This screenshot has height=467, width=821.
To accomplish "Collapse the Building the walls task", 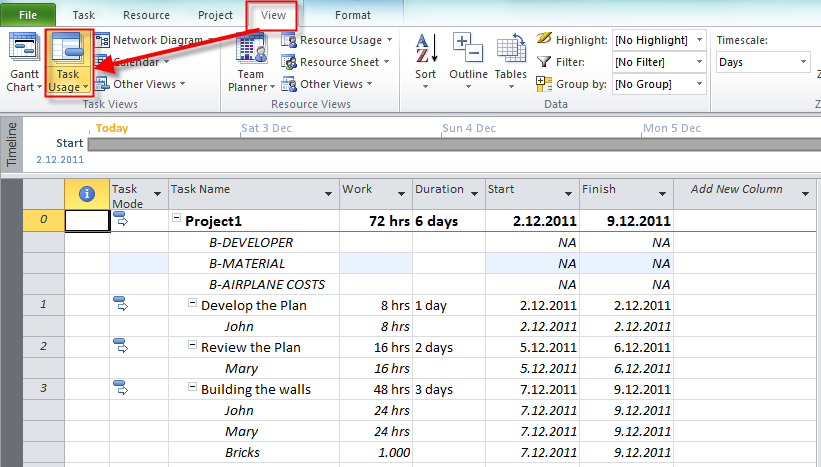I will point(192,389).
